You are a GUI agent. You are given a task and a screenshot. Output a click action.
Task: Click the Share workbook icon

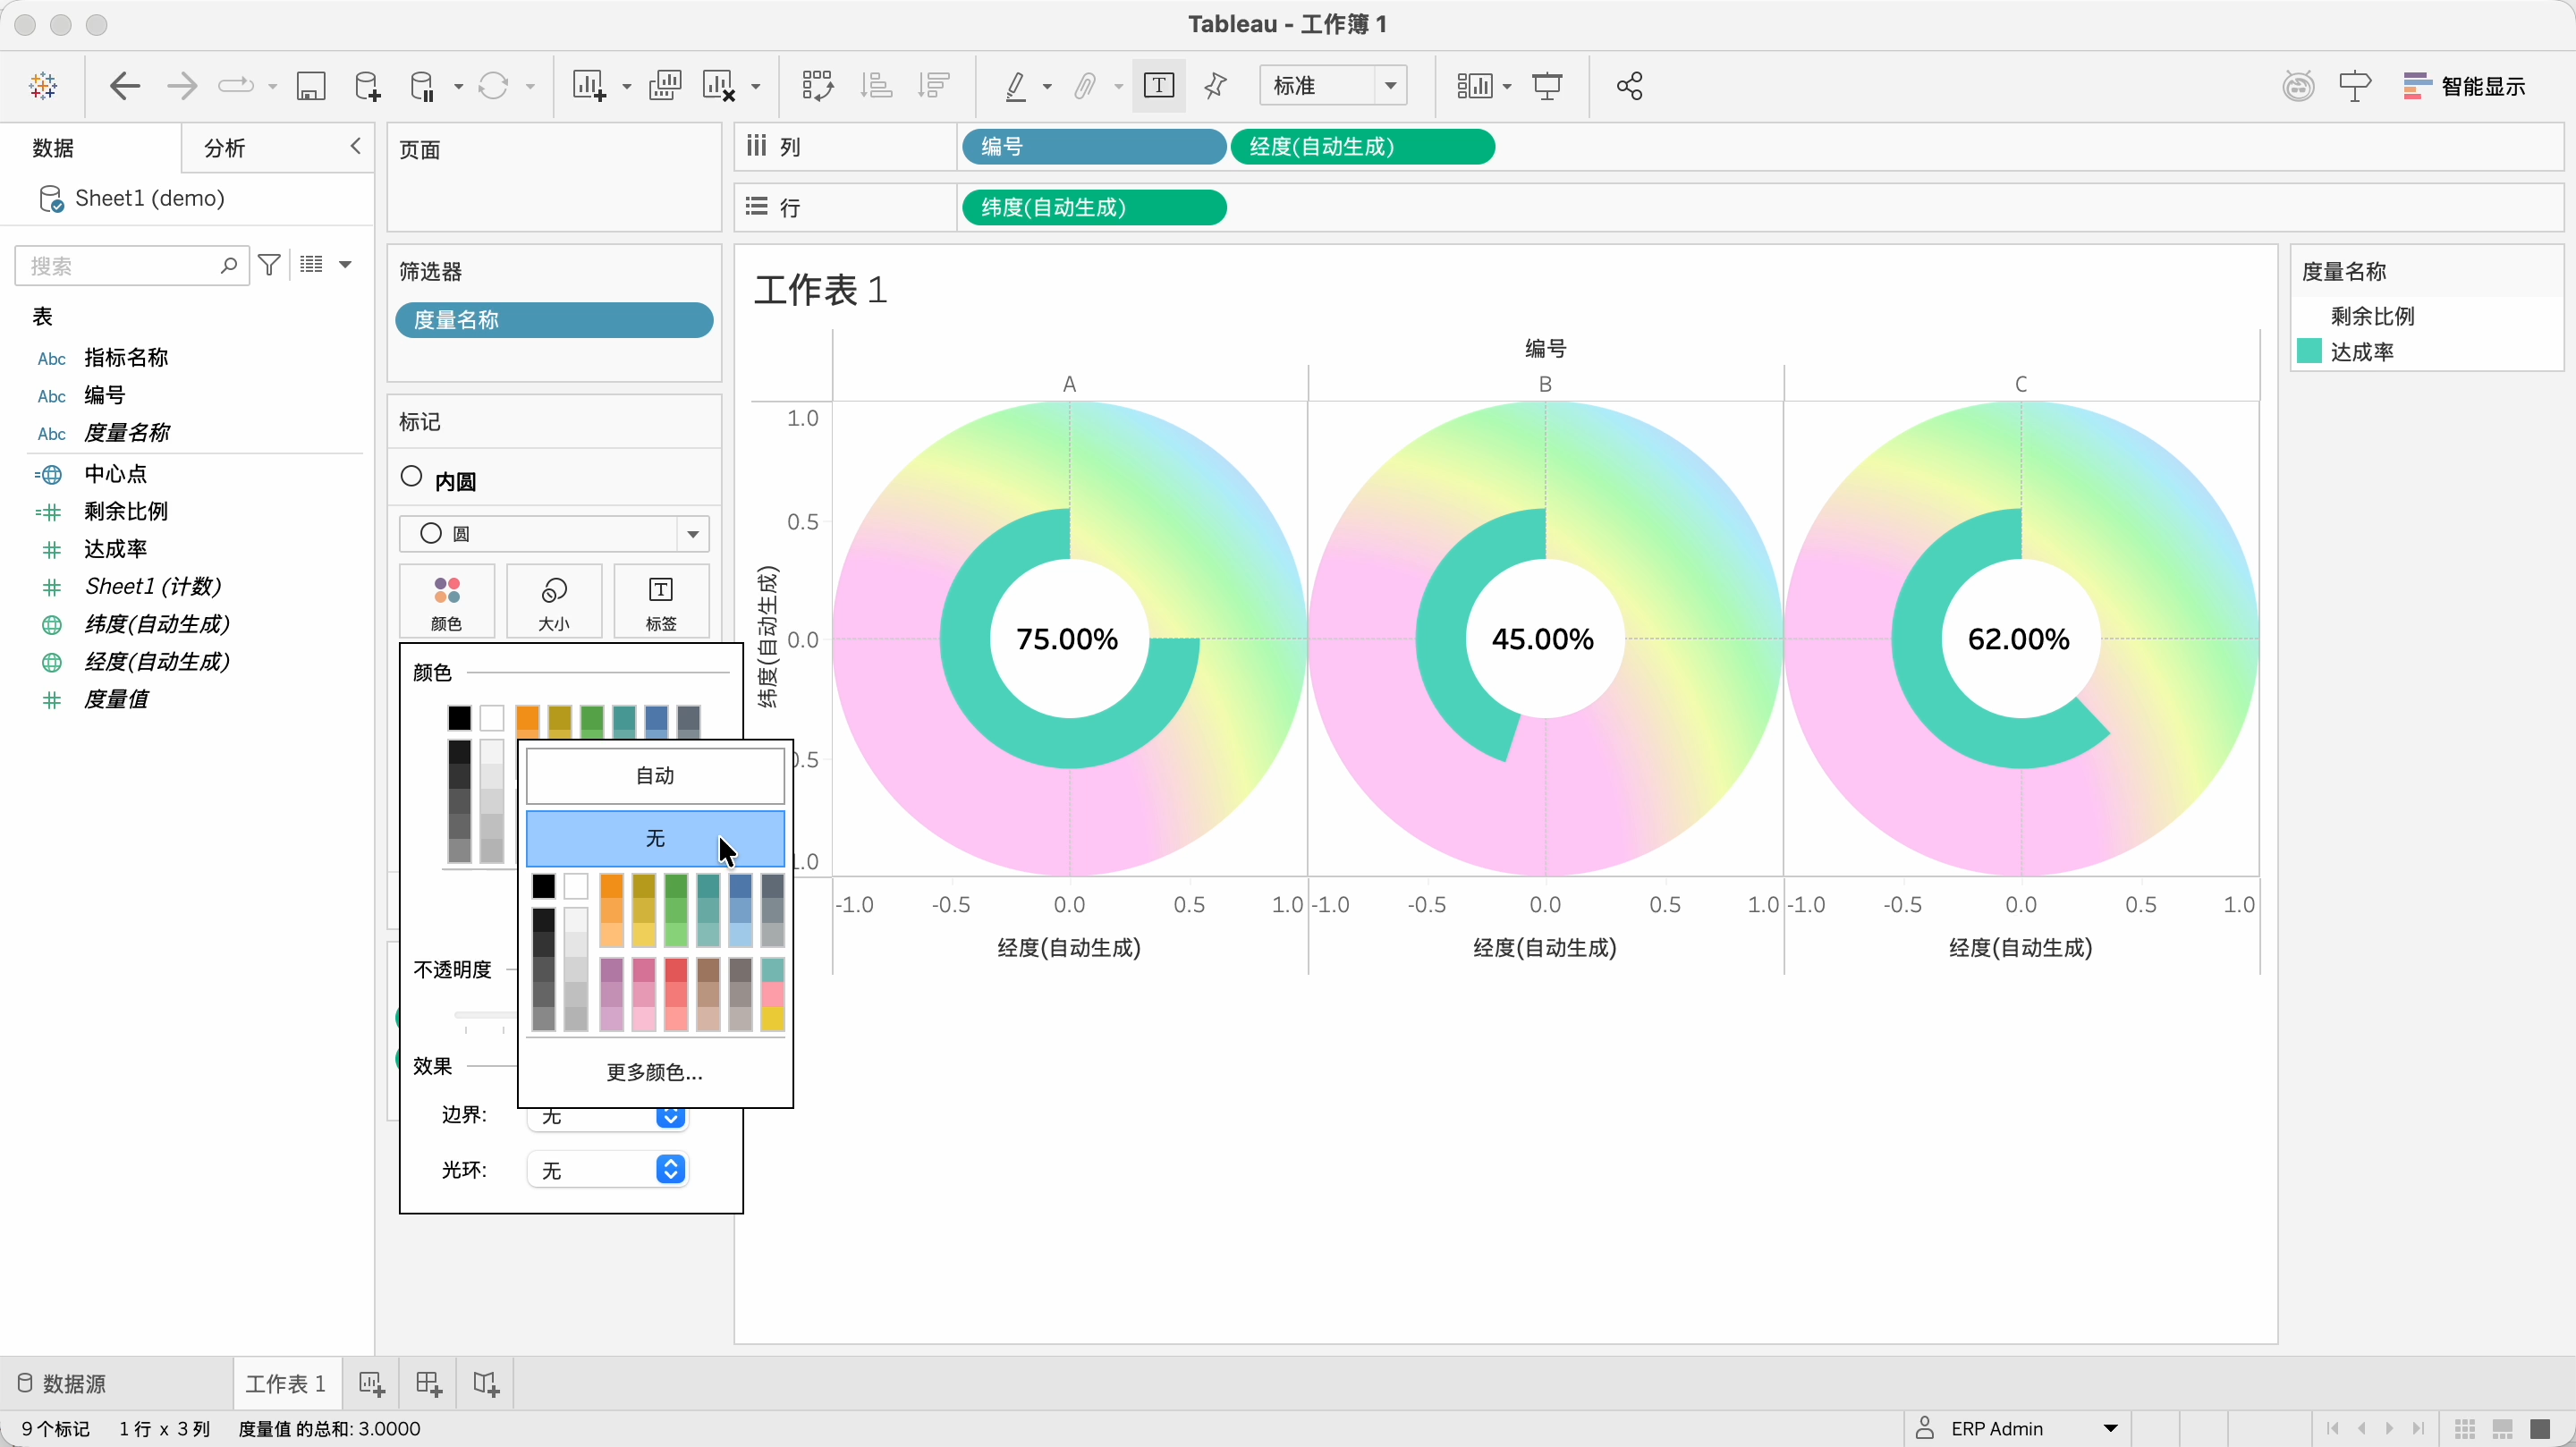(x=1629, y=86)
